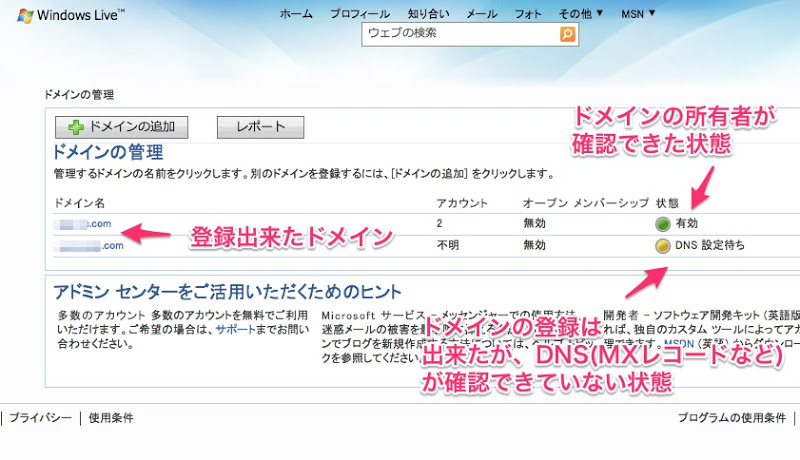Click the DNS 設定待ち status text
The width and height of the screenshot is (800, 460).
(710, 245)
